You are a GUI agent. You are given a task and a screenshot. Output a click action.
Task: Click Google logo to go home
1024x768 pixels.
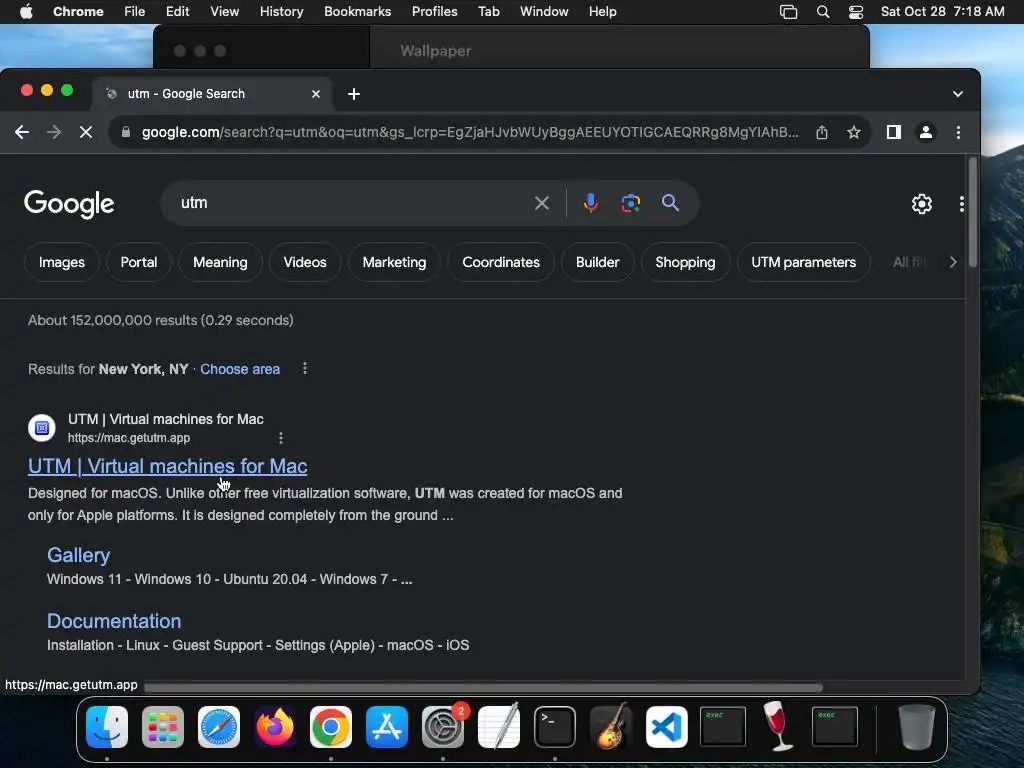[69, 204]
